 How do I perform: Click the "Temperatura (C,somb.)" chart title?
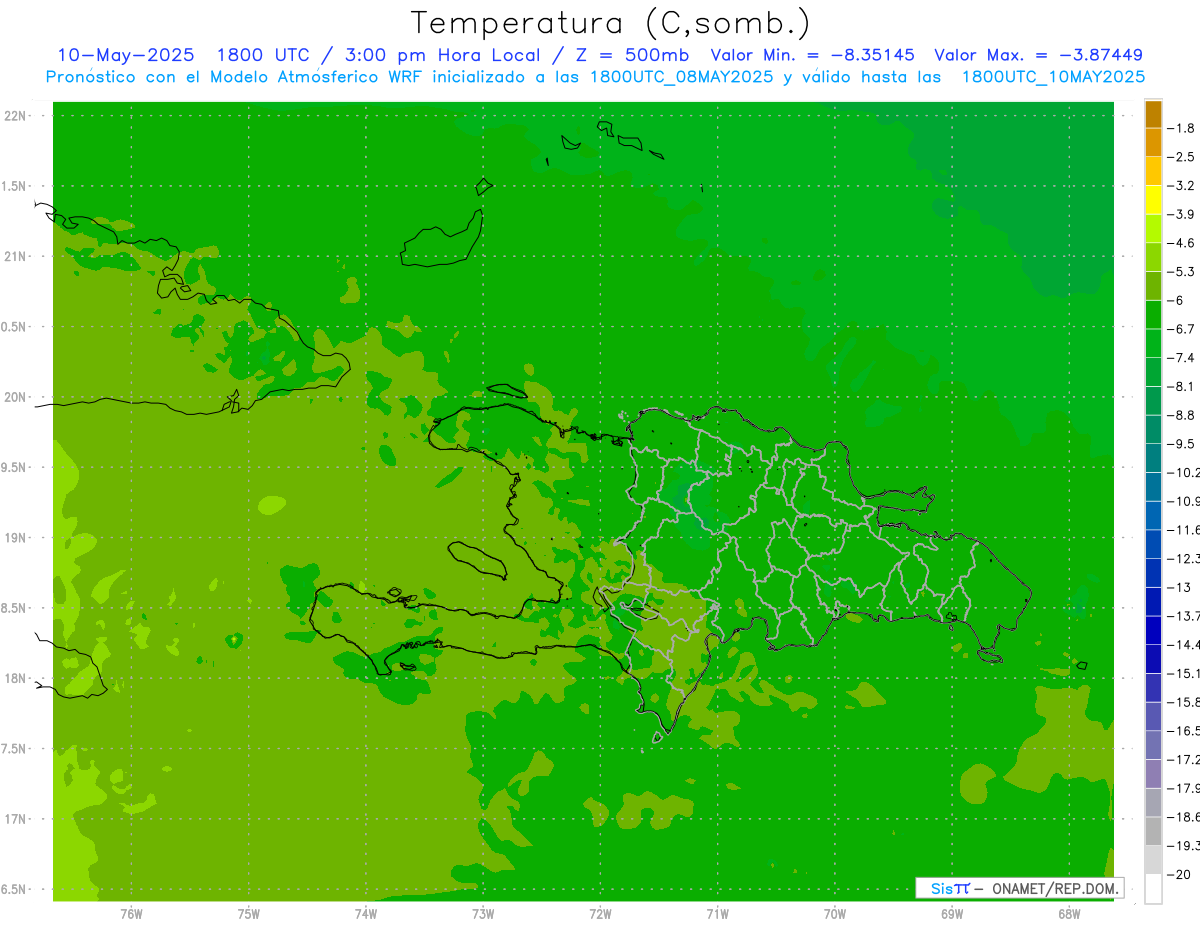(x=610, y=23)
